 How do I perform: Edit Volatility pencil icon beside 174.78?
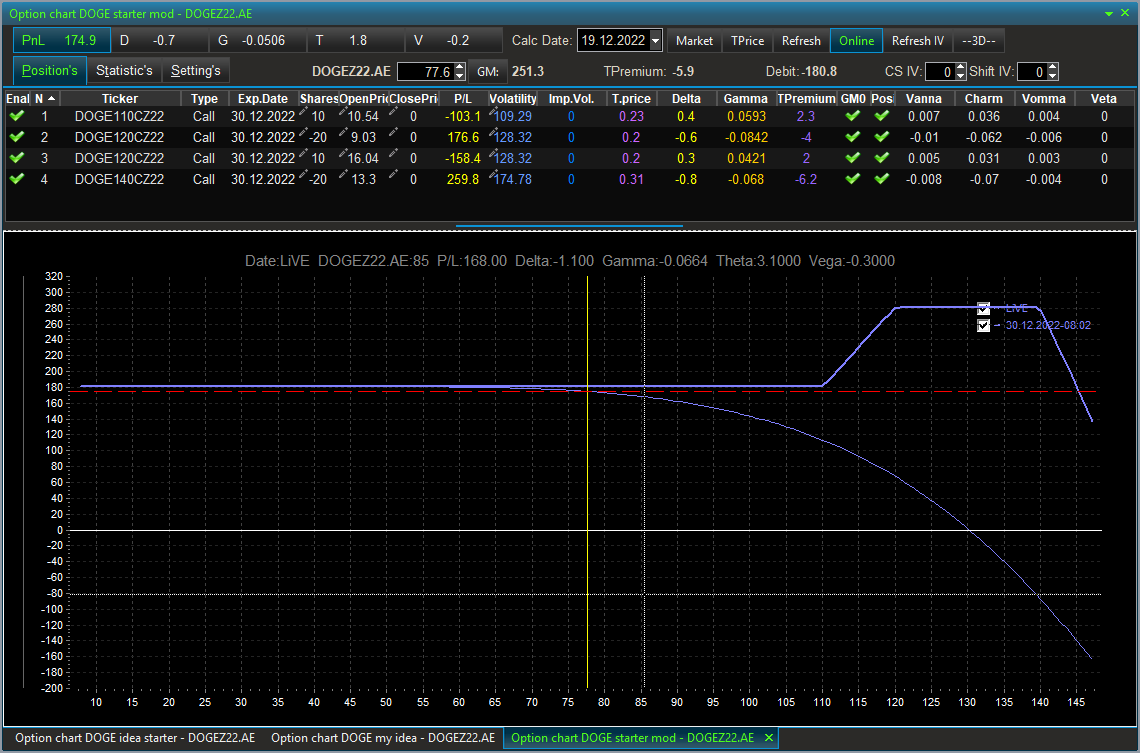click(494, 174)
